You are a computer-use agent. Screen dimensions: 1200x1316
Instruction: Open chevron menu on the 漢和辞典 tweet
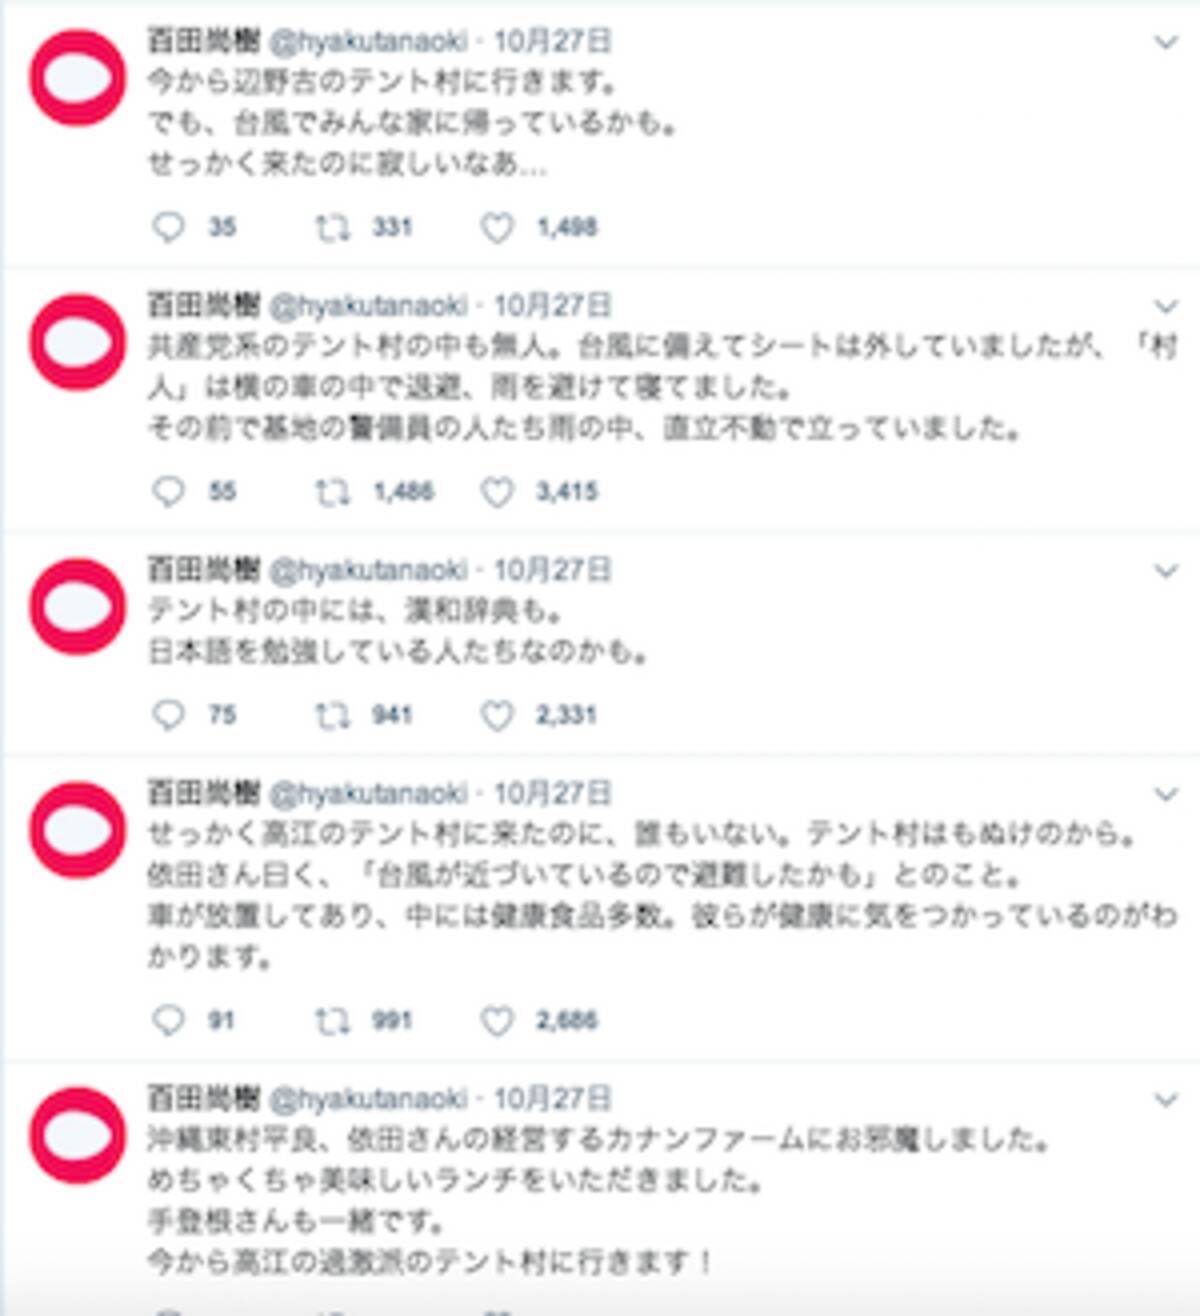(1165, 570)
